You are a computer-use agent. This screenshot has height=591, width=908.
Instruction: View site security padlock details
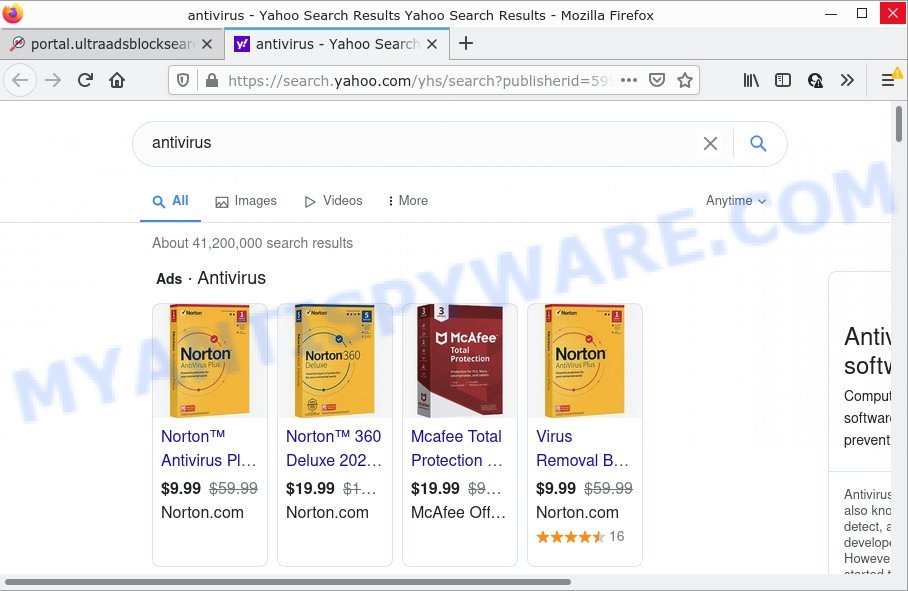pos(212,80)
